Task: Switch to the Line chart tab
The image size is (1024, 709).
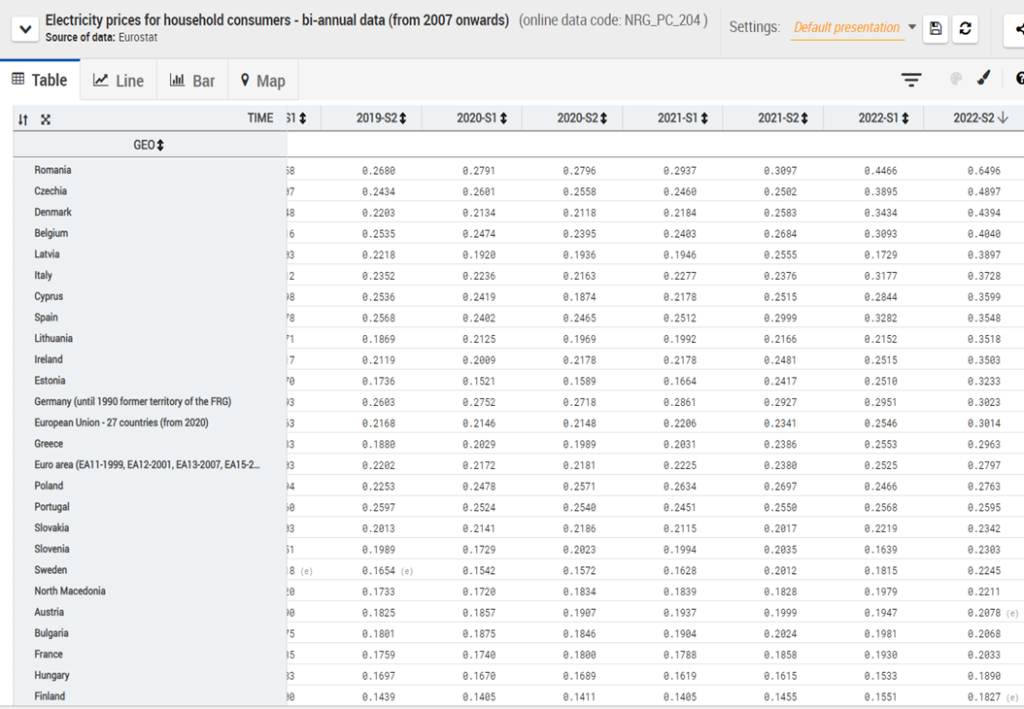Action: point(118,81)
